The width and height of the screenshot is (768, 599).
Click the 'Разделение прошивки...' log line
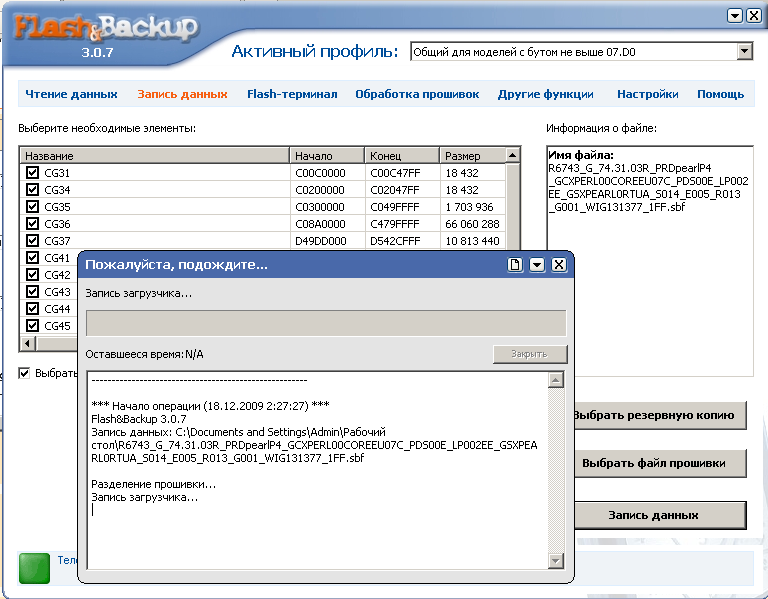point(153,484)
